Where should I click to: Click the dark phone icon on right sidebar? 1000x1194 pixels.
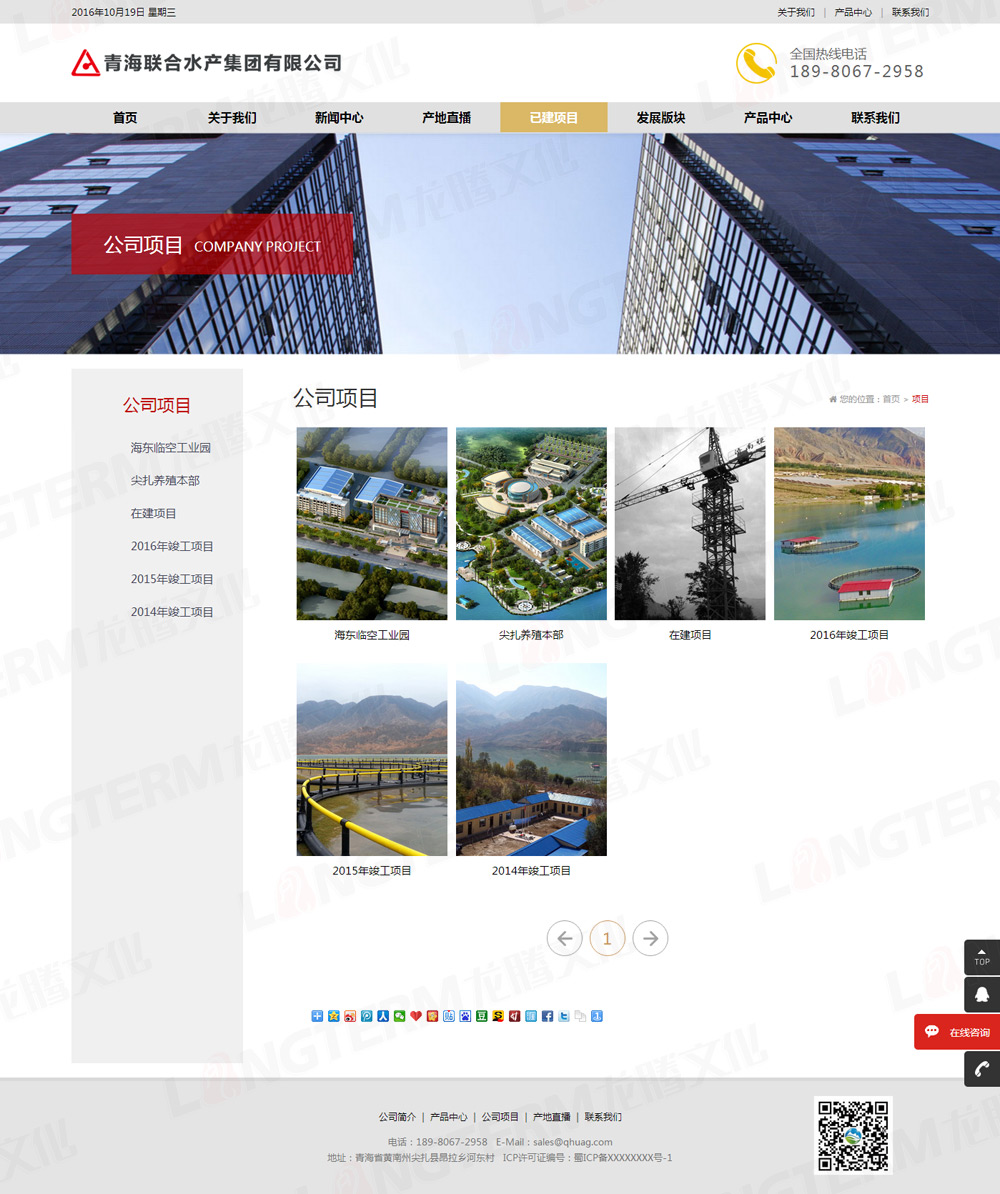(x=981, y=1069)
